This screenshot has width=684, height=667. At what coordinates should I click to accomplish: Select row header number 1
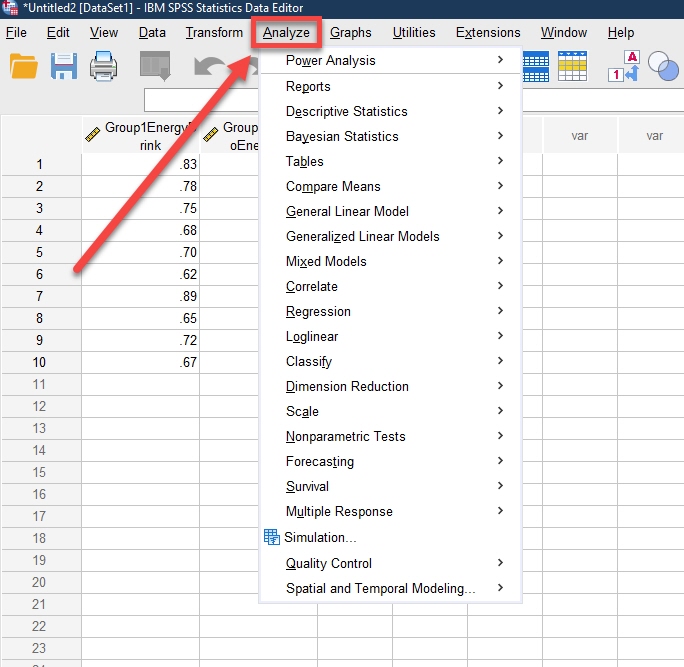pos(41,164)
